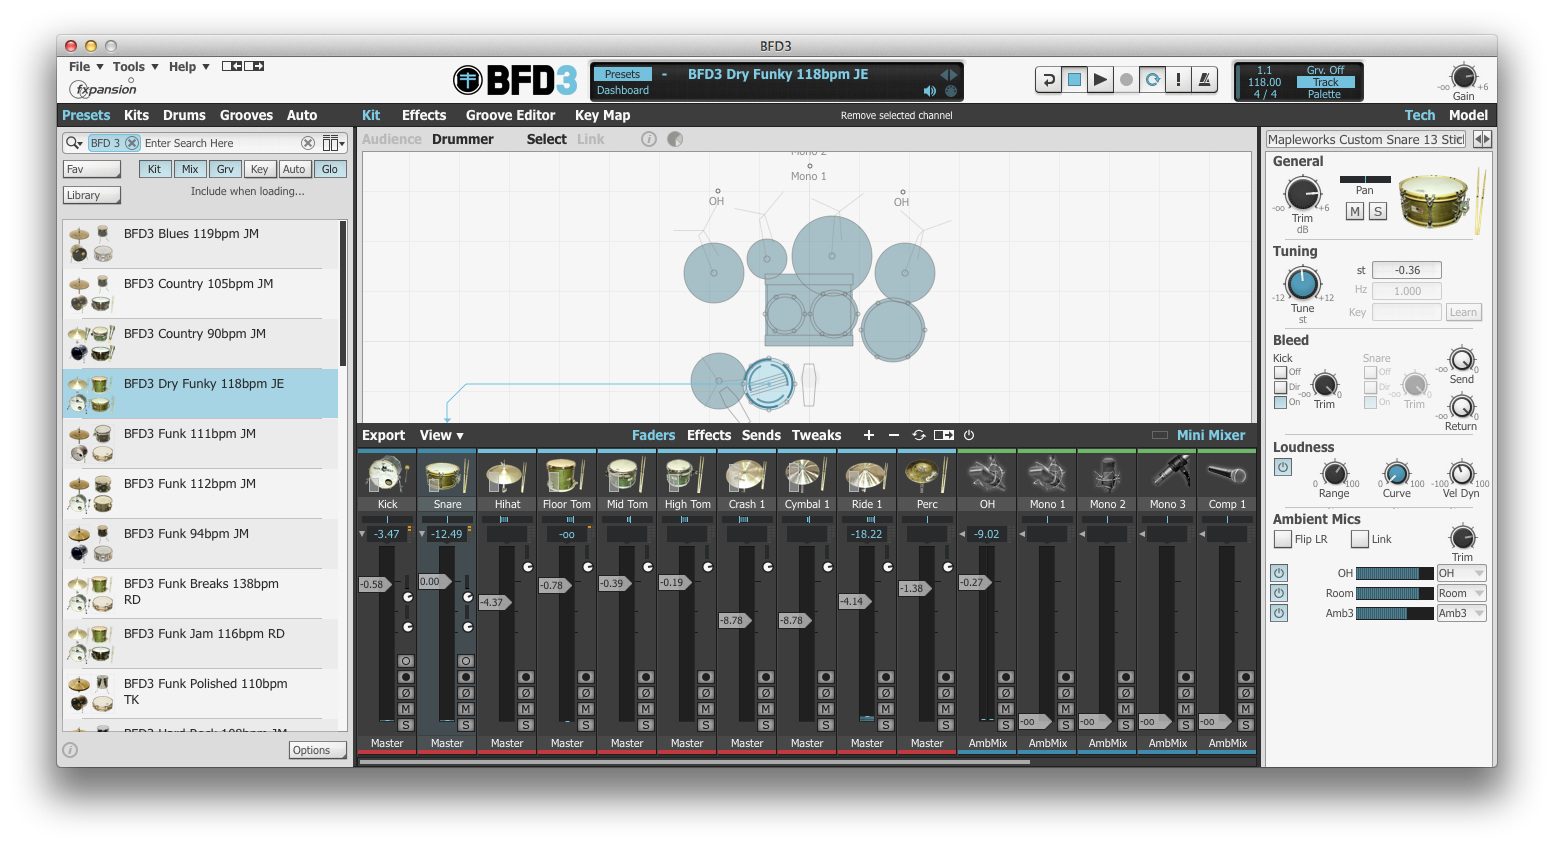Viewport: 1554px width, 846px height.
Task: Toggle loop mode in the transport
Action: coord(1153,80)
